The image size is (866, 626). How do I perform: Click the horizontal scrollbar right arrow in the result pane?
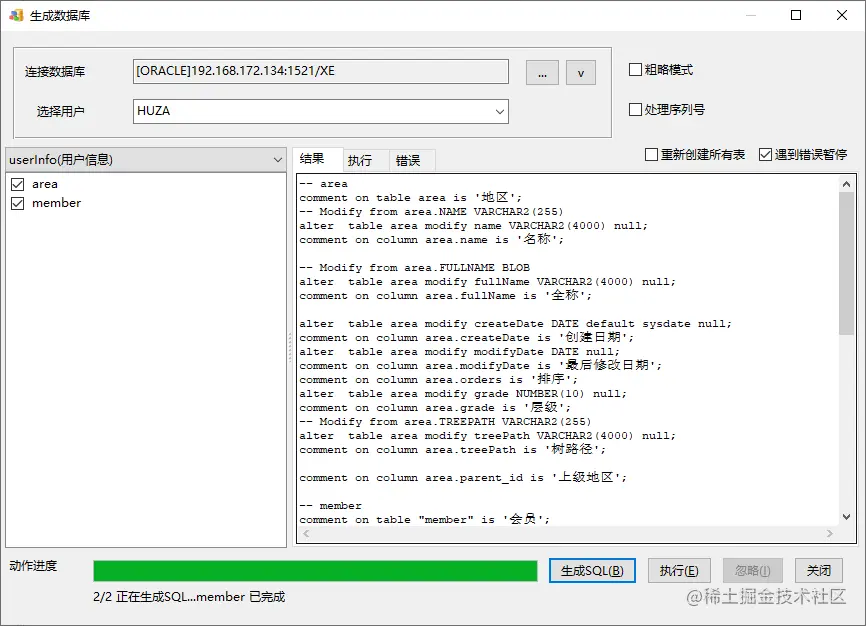pyautogui.click(x=830, y=533)
